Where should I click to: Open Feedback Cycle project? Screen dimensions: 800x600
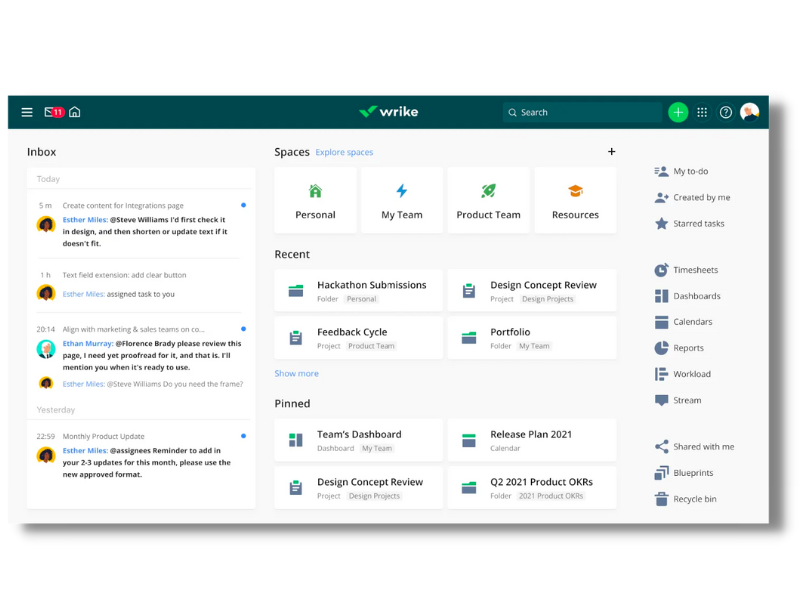click(358, 338)
